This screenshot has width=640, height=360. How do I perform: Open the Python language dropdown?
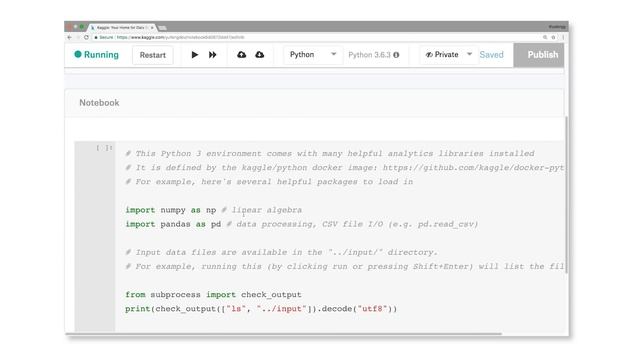313,55
